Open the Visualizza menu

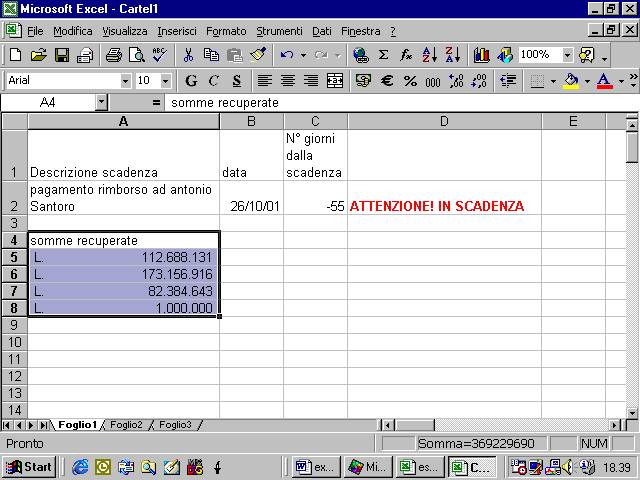click(124, 31)
